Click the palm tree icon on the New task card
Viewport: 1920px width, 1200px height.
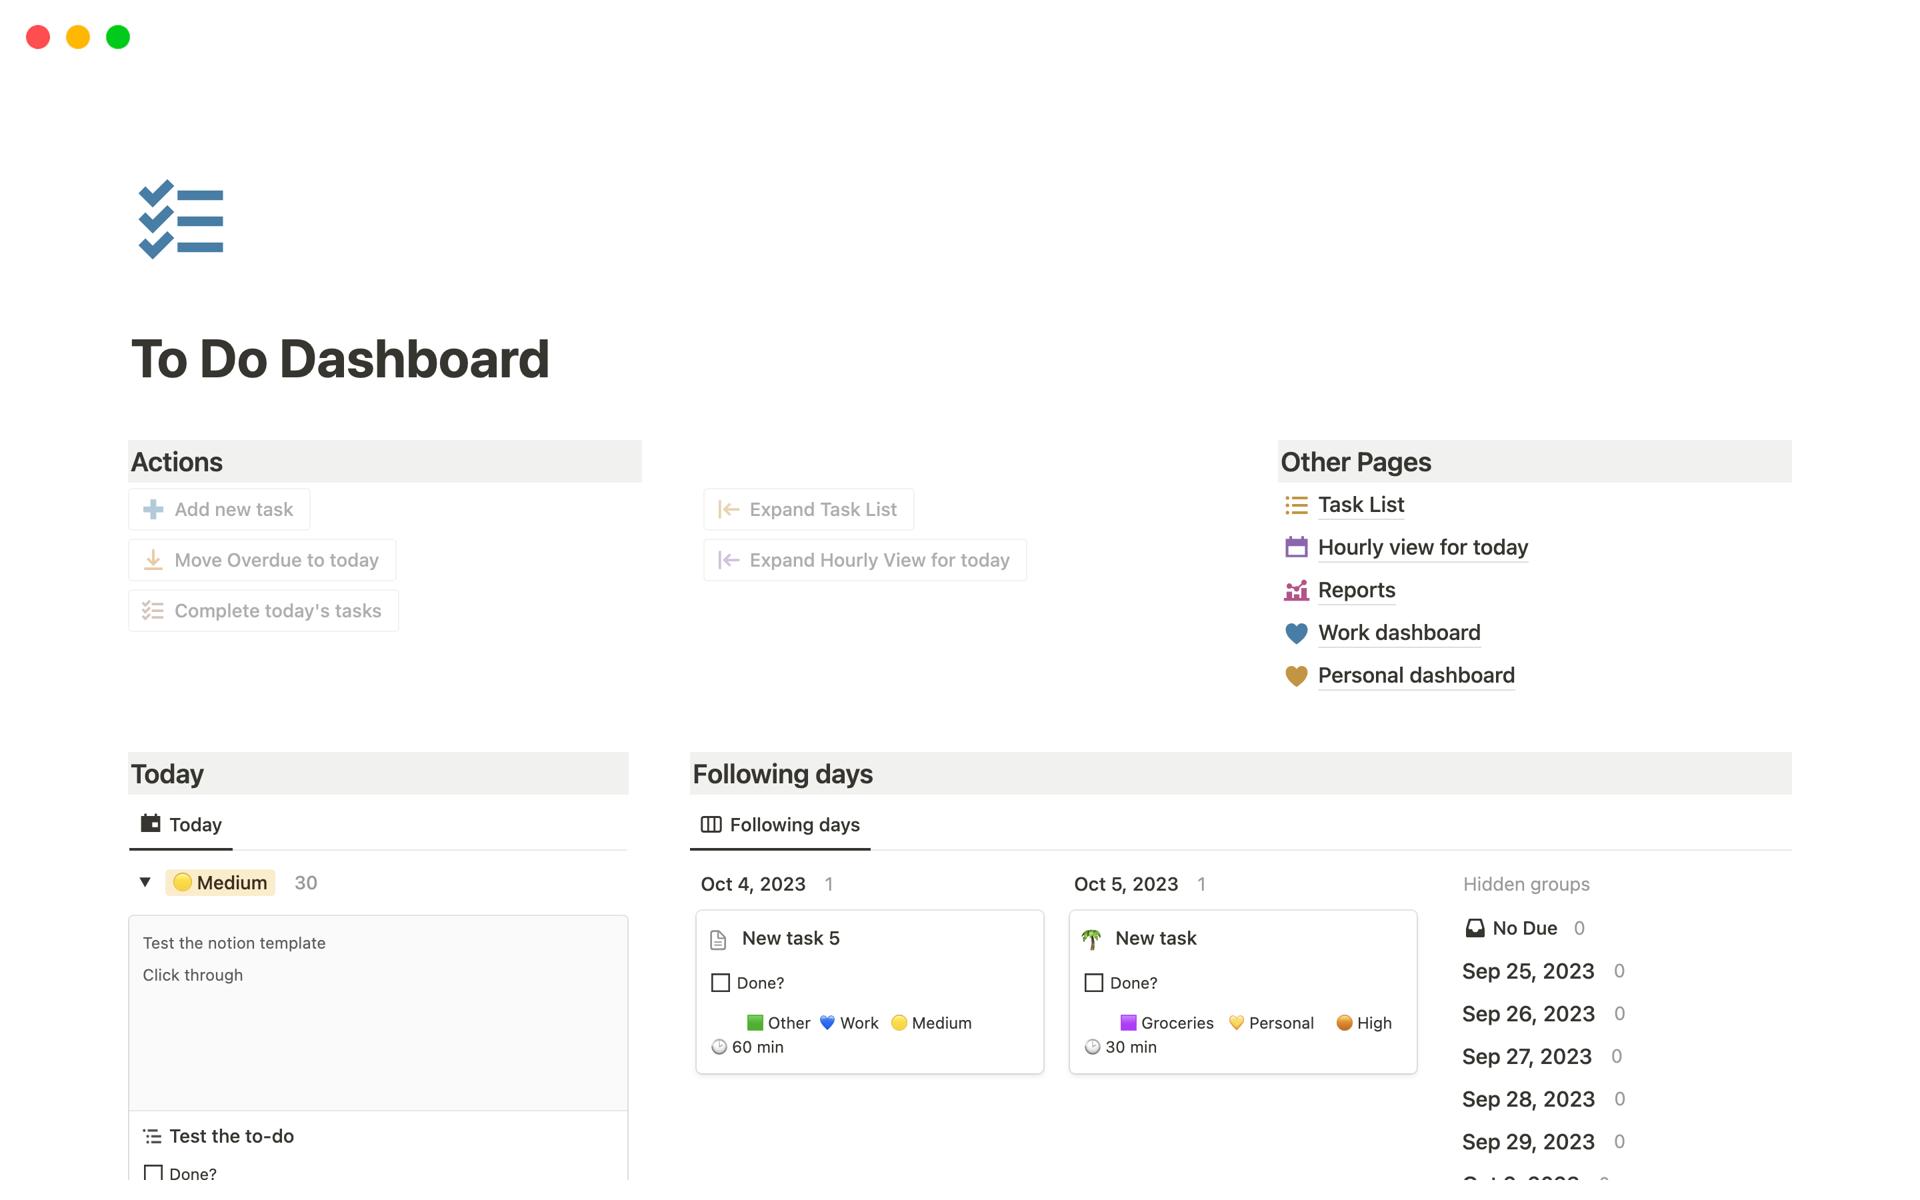1092,939
